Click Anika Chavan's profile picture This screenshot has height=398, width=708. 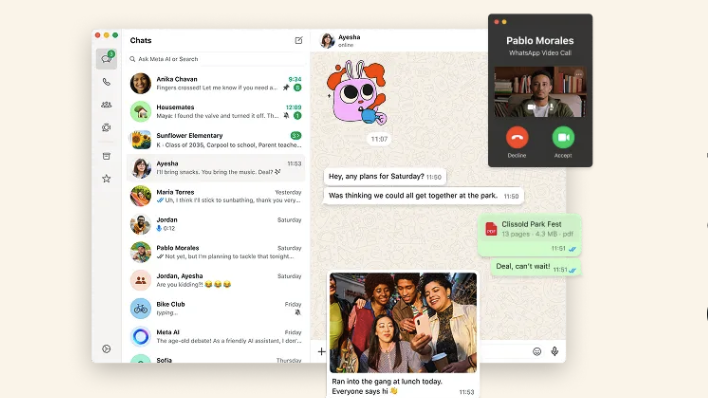click(140, 84)
